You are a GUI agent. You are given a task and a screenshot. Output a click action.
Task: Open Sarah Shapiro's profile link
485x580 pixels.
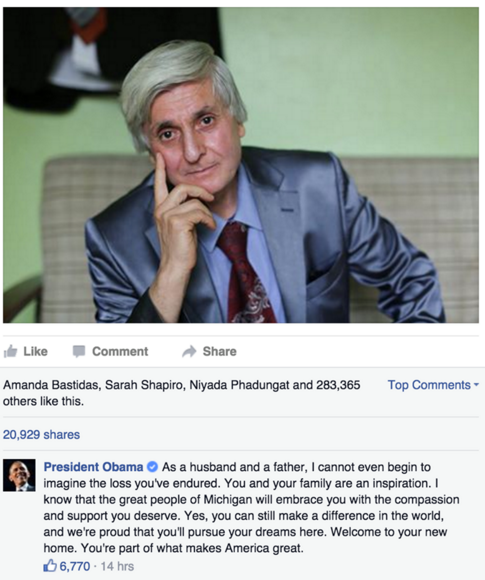coord(144,385)
